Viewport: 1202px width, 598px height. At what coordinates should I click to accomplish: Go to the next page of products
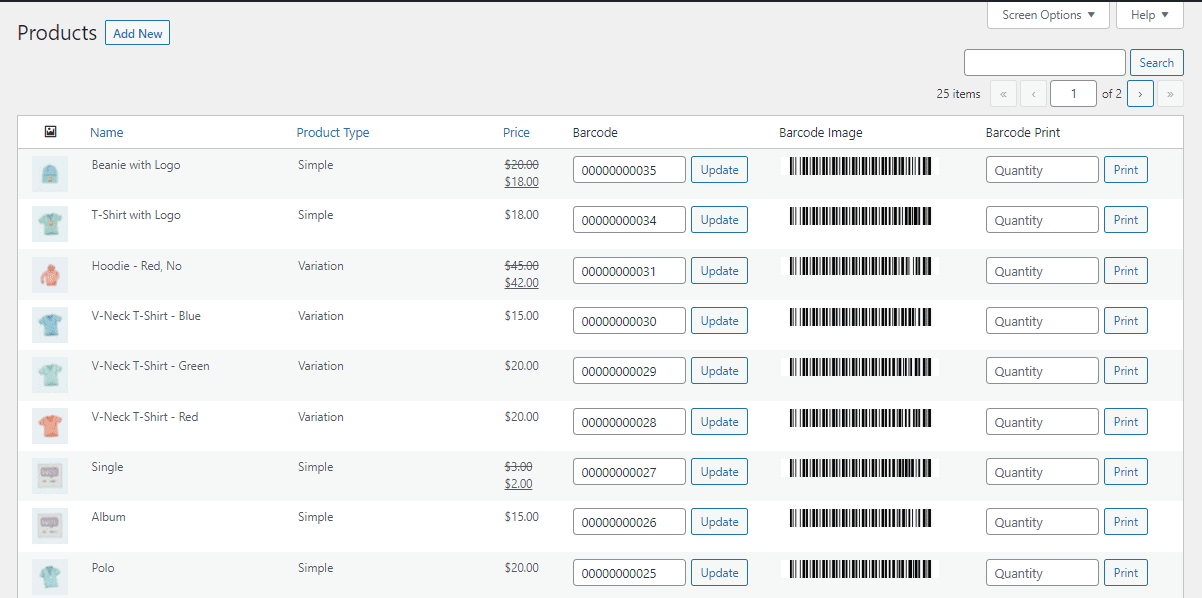[1140, 93]
